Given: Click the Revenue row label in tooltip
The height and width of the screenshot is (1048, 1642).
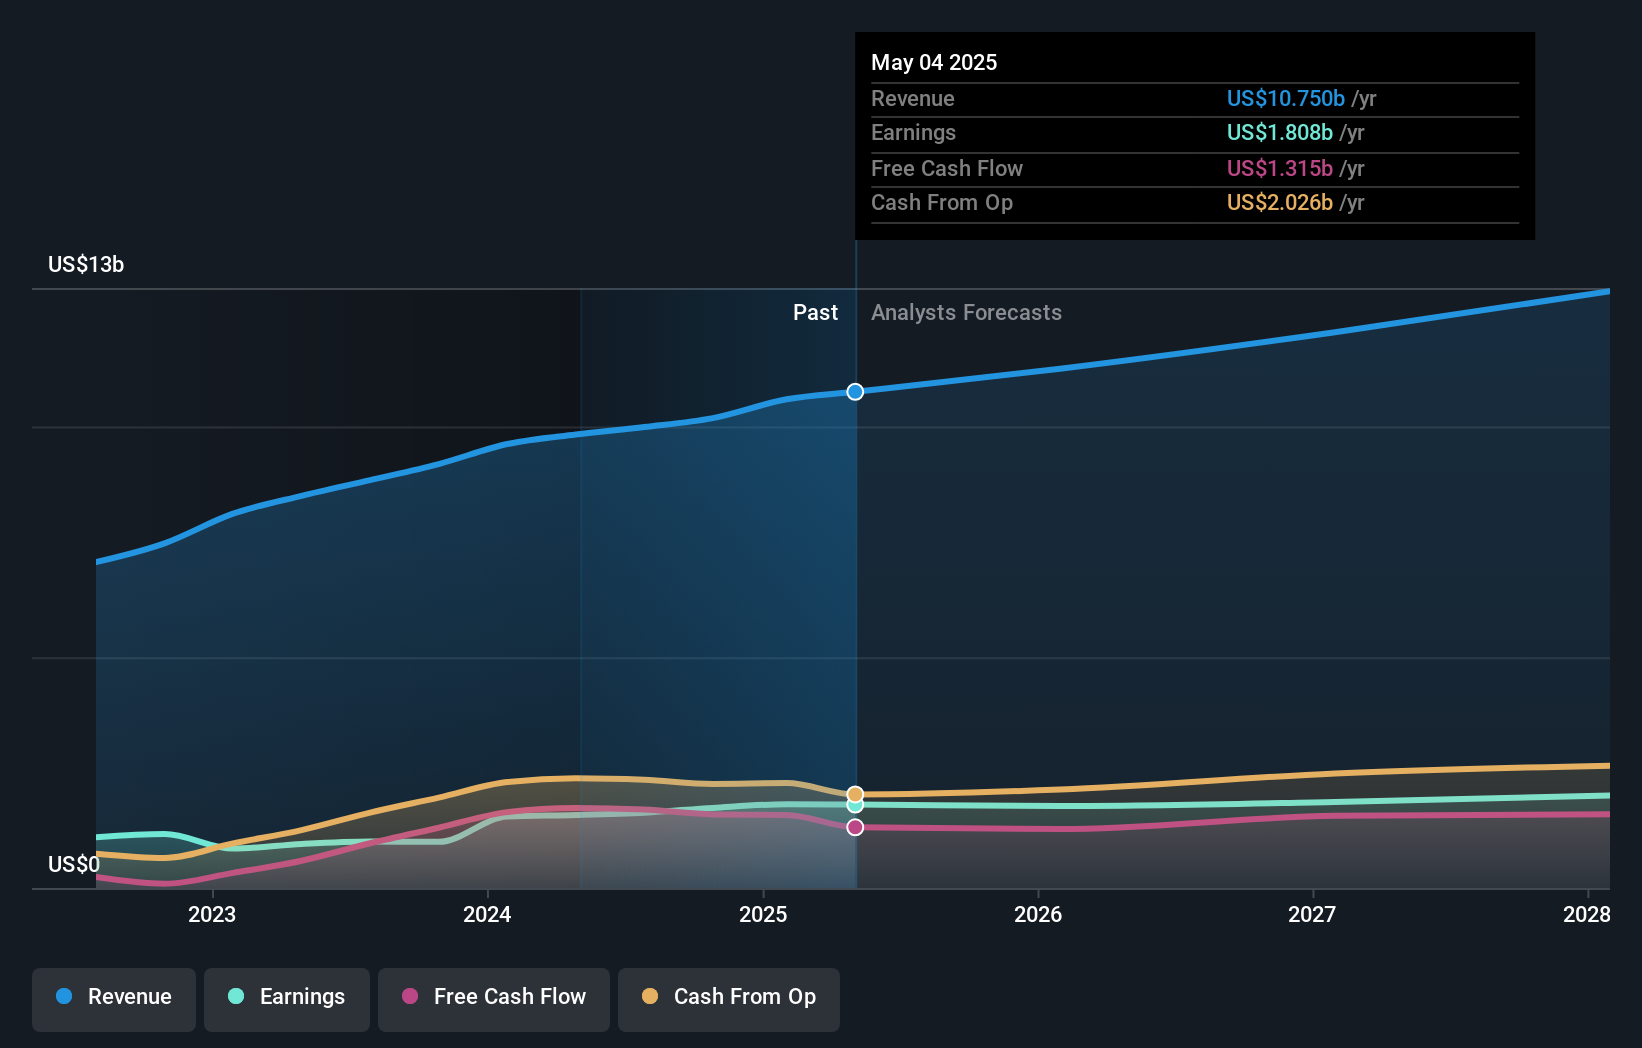Looking at the screenshot, I should (912, 99).
